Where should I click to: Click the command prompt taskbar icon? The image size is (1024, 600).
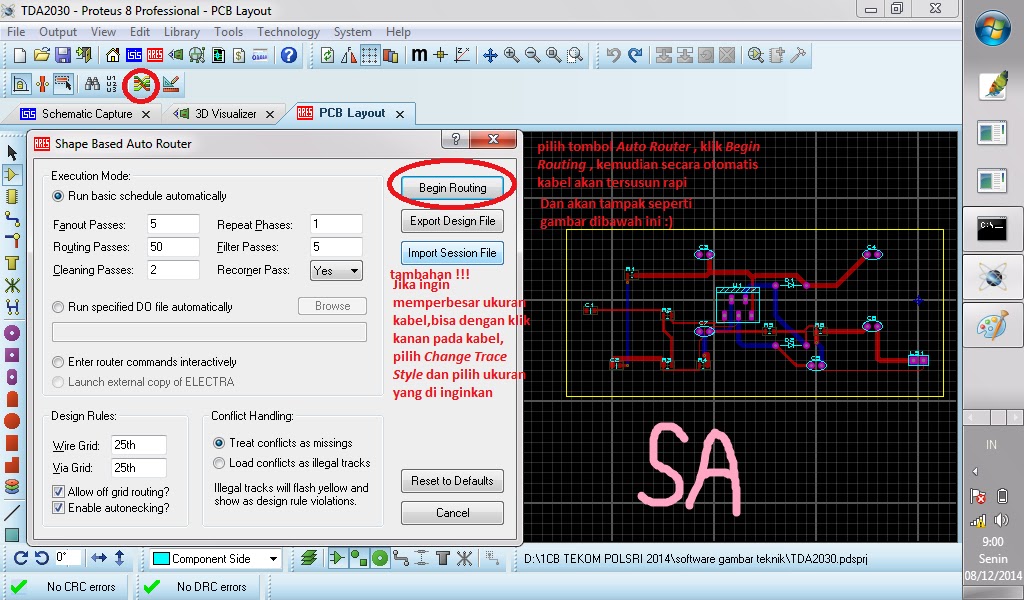click(993, 229)
